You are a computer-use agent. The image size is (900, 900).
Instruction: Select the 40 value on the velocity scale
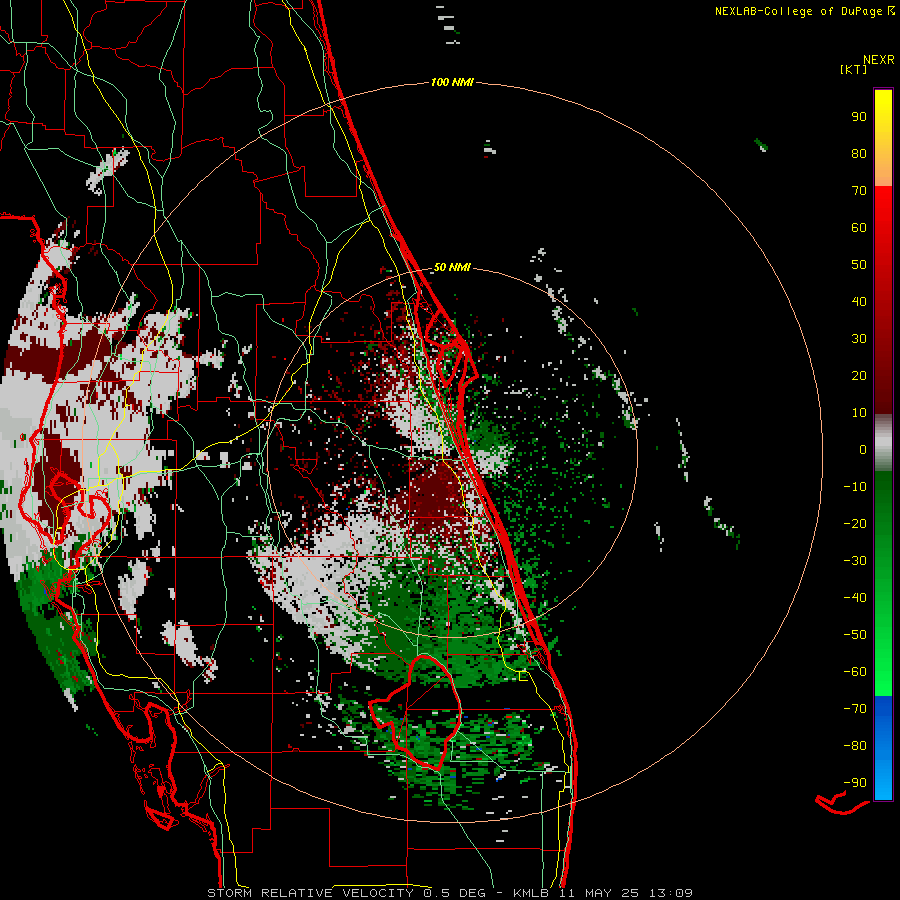(859, 302)
